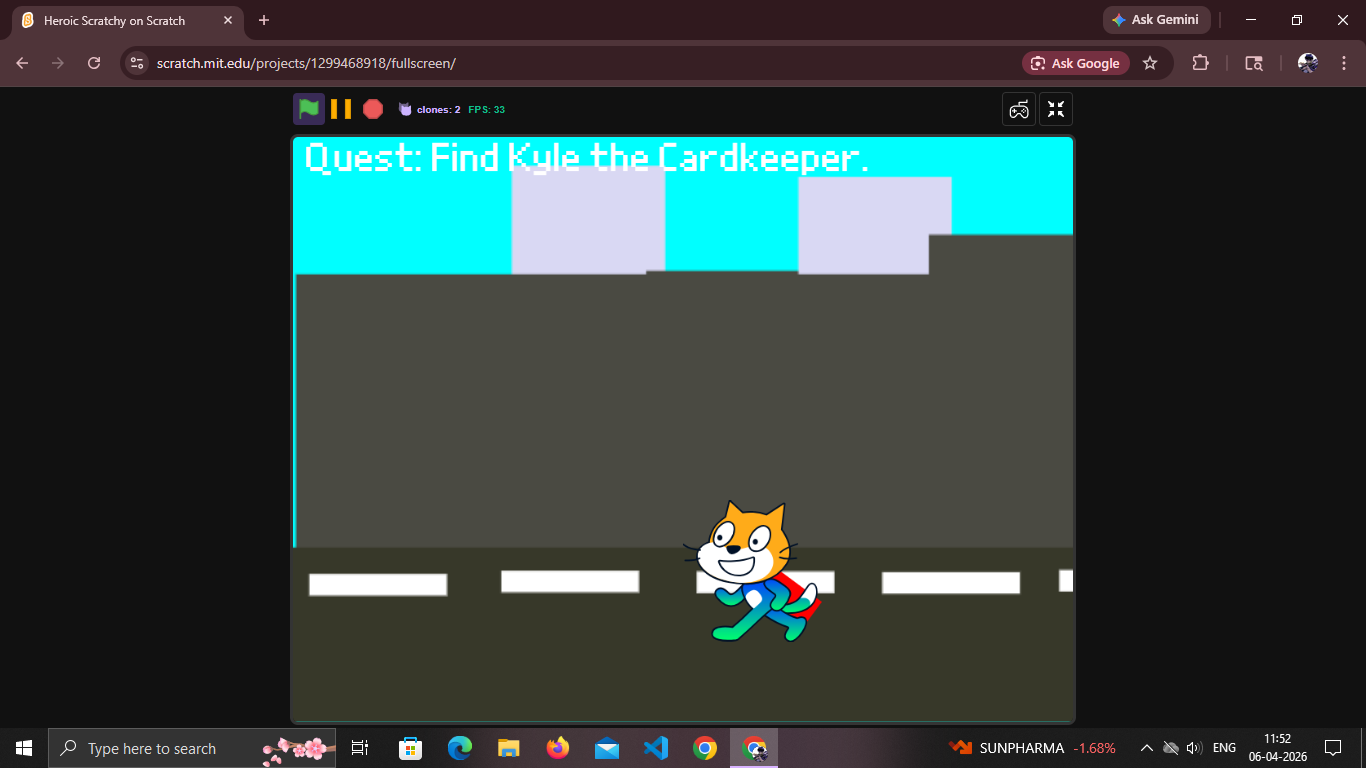This screenshot has width=1366, height=768.
Task: Open the Chrome profile avatar
Action: pyautogui.click(x=1308, y=63)
